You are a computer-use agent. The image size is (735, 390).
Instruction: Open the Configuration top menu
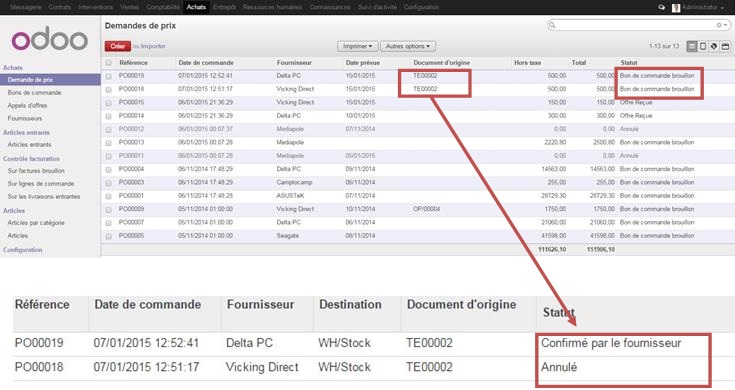[x=421, y=8]
